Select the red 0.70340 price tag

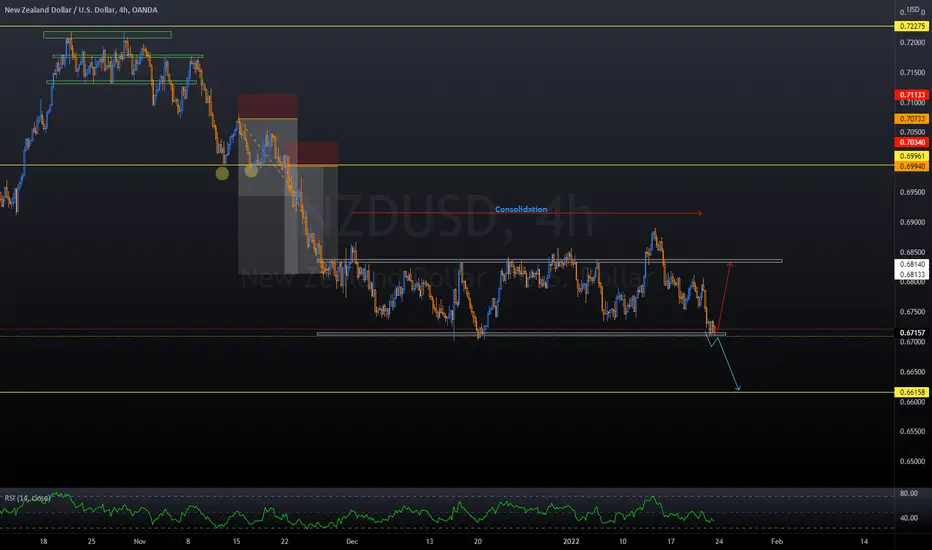point(912,143)
